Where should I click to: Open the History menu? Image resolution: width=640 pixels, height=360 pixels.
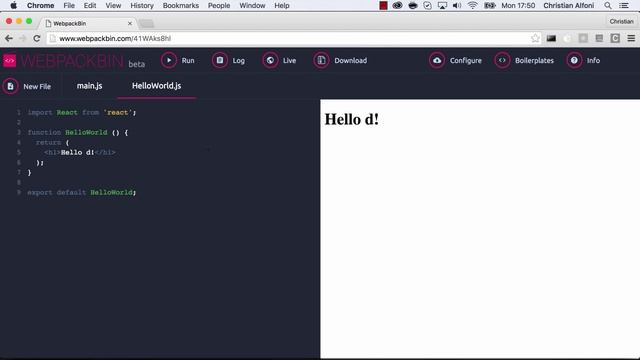click(142, 6)
